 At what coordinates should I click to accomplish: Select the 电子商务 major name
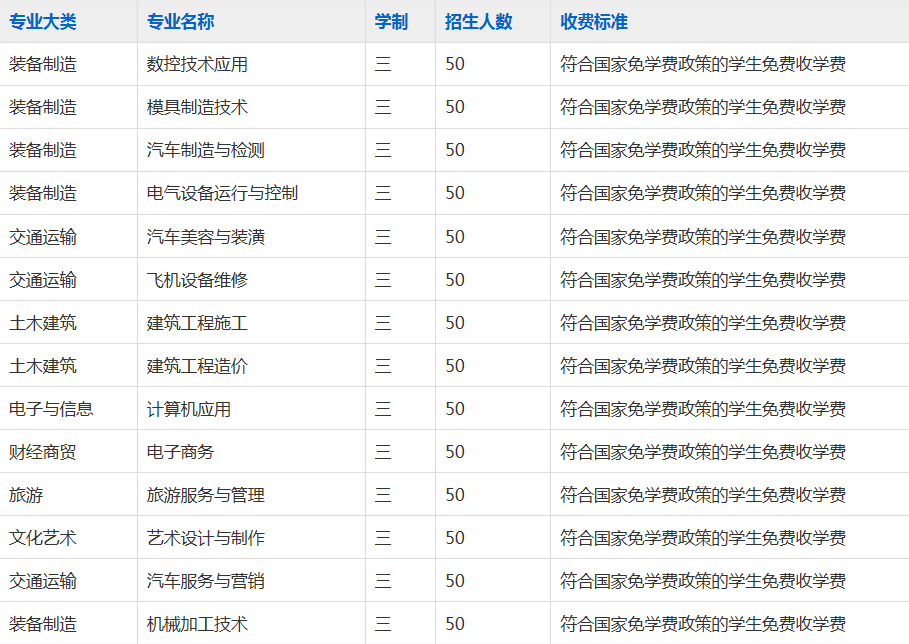180,452
